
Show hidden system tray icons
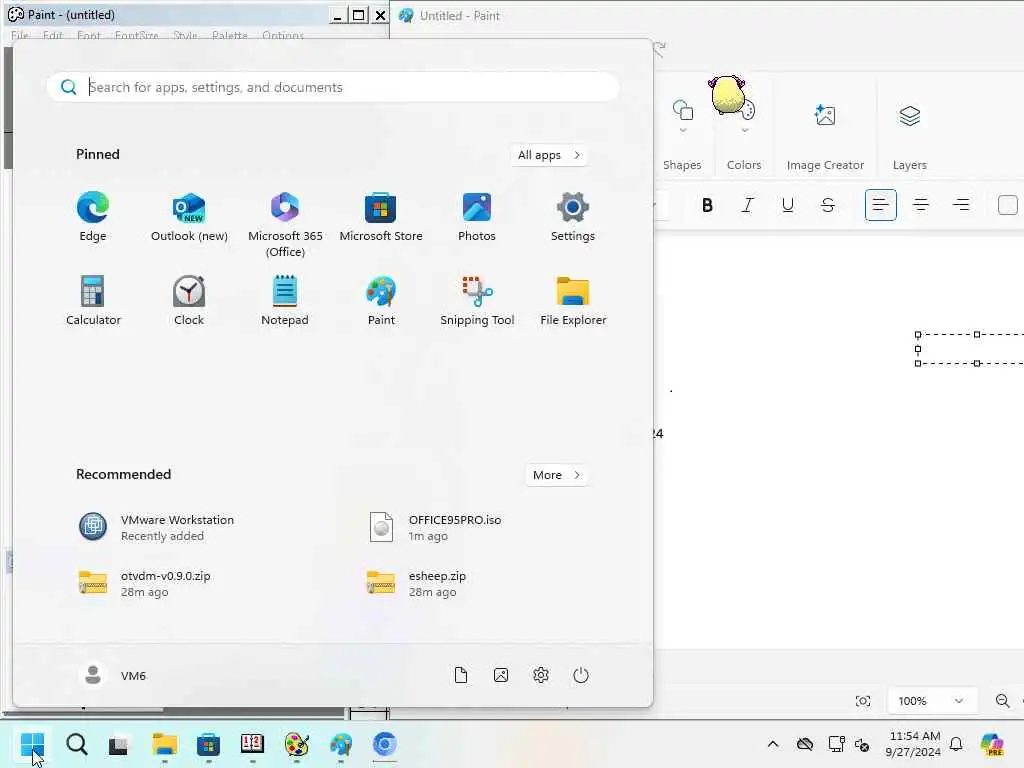coord(773,744)
